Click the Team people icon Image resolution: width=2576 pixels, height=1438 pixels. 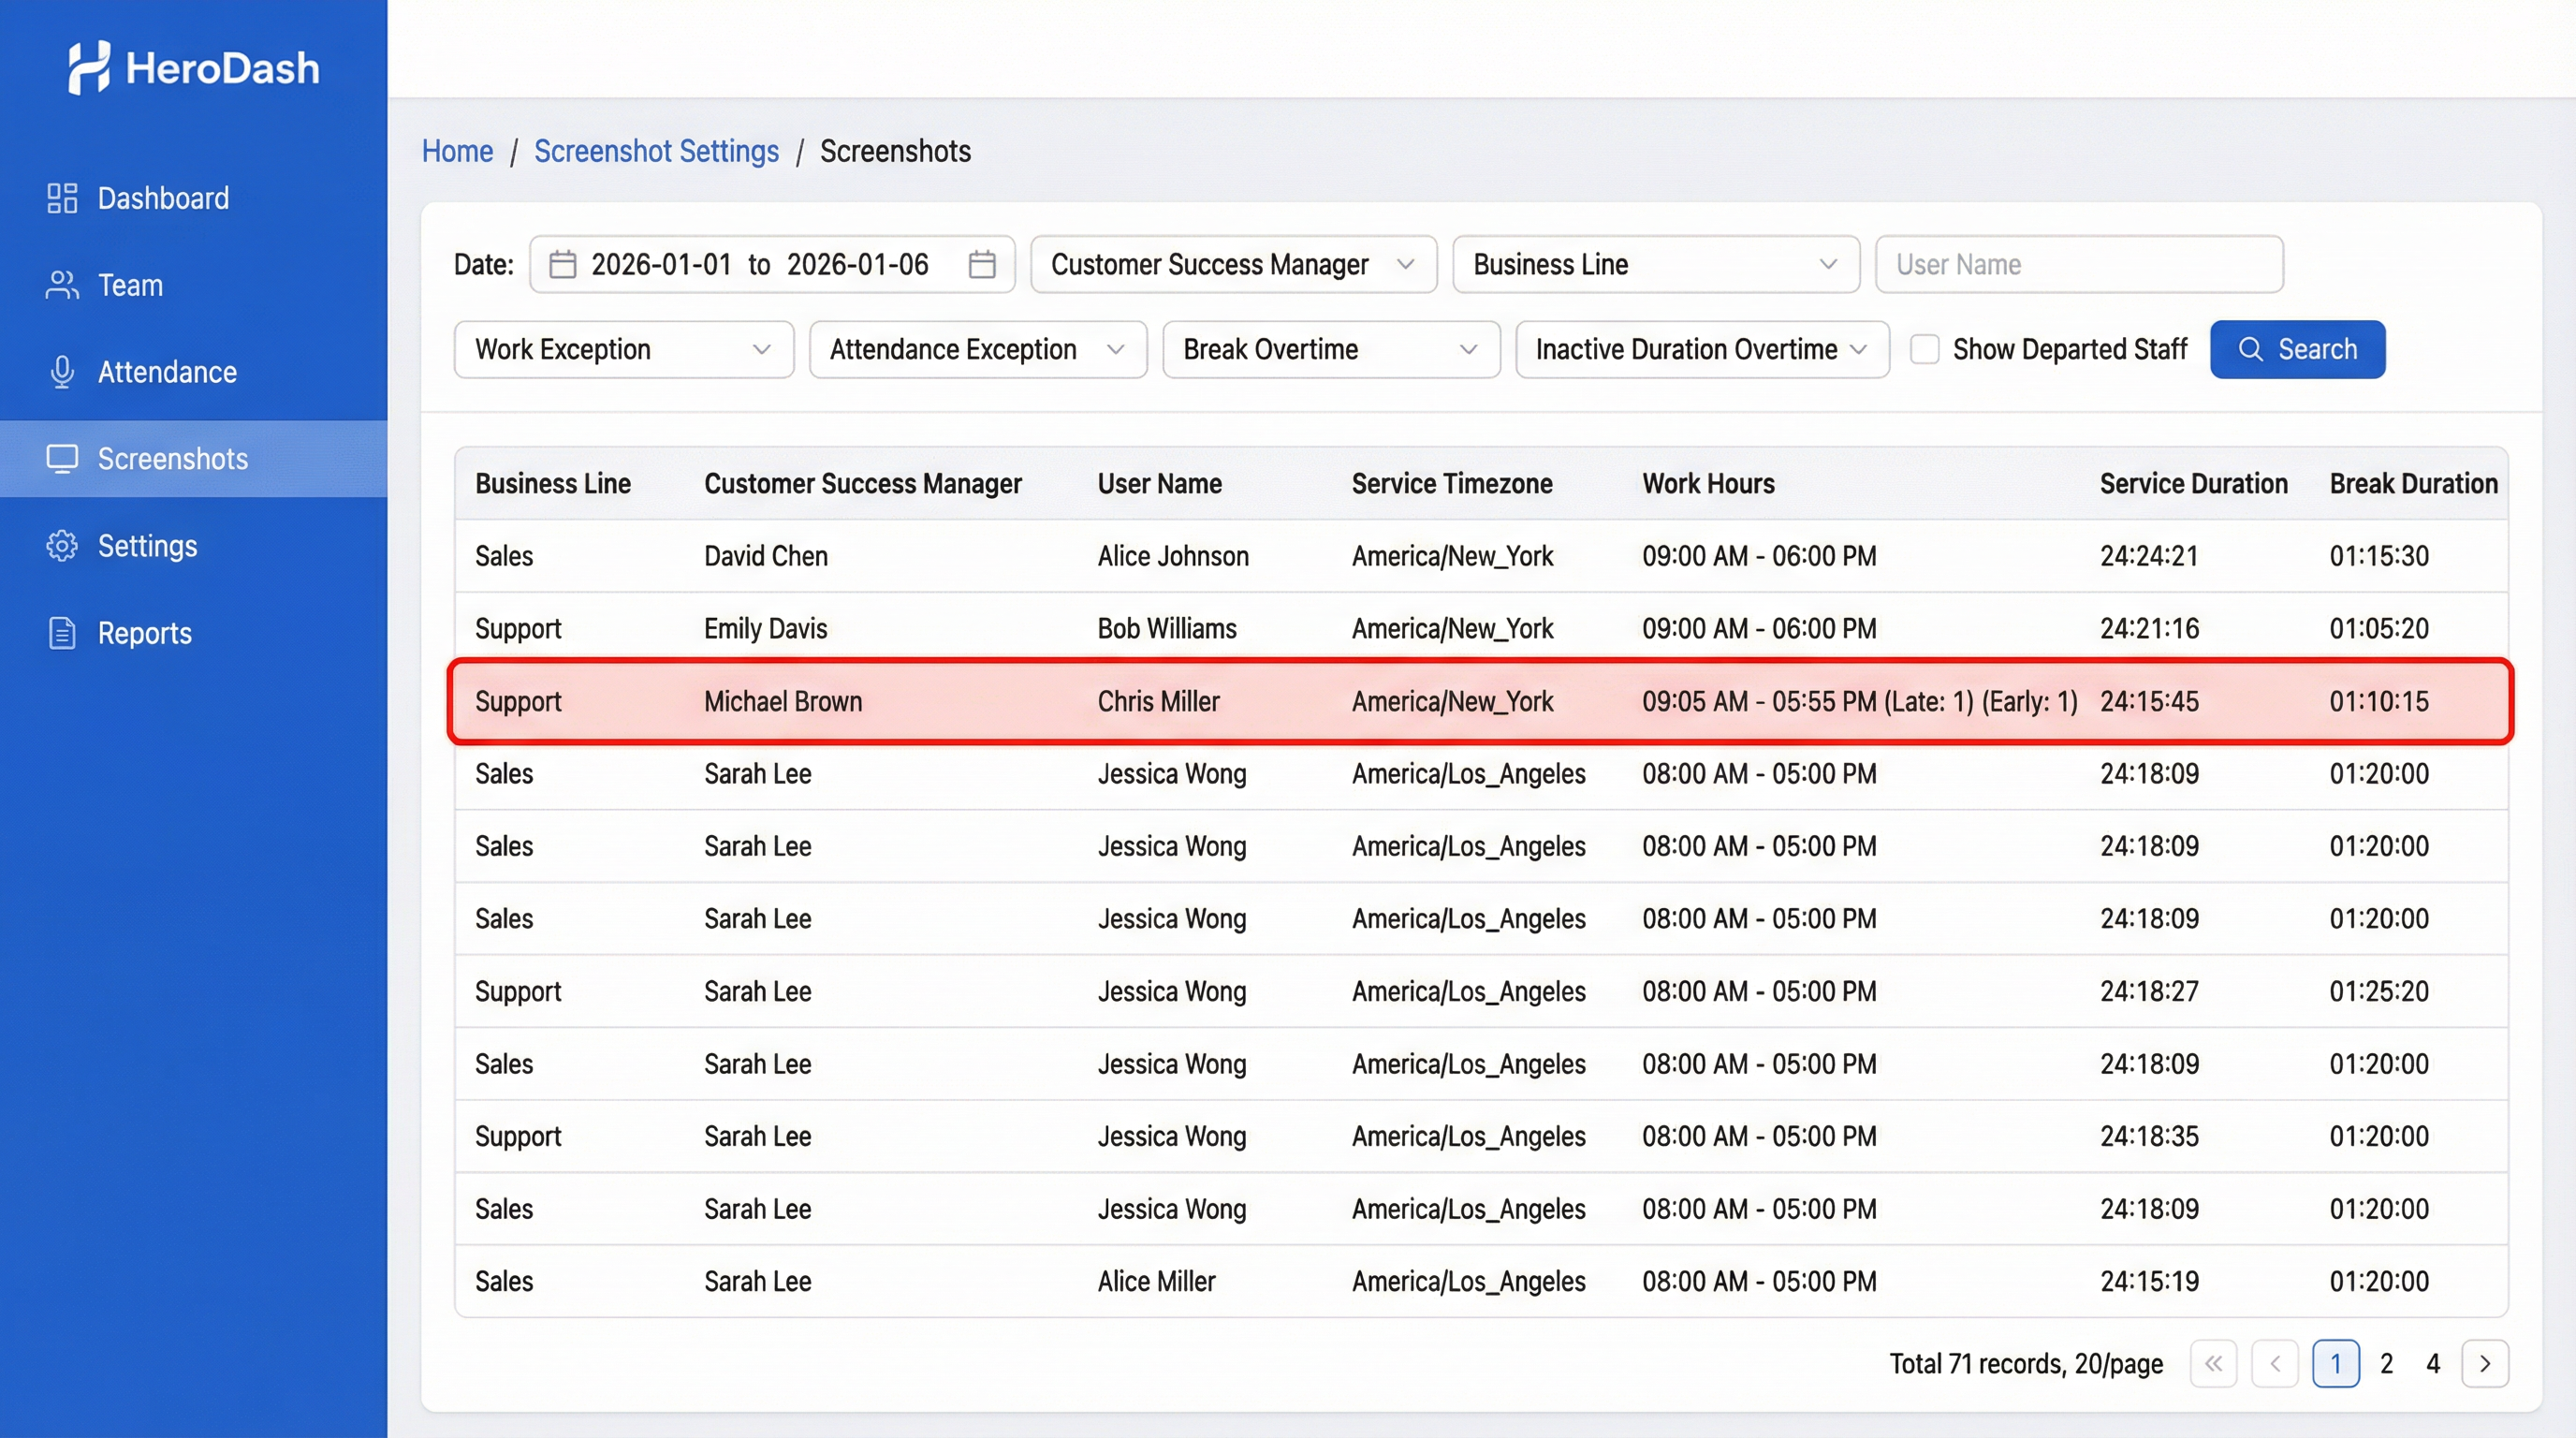coord(62,285)
